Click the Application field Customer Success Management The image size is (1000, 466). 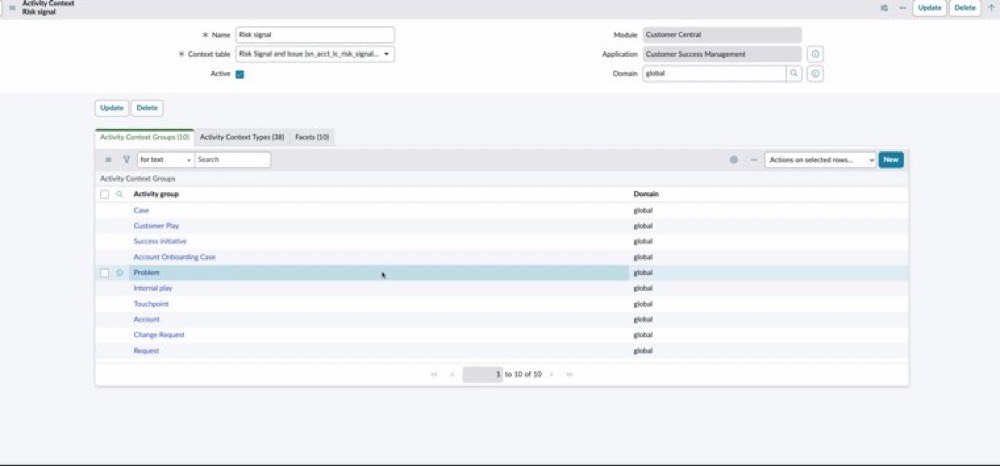pyautogui.click(x=722, y=54)
